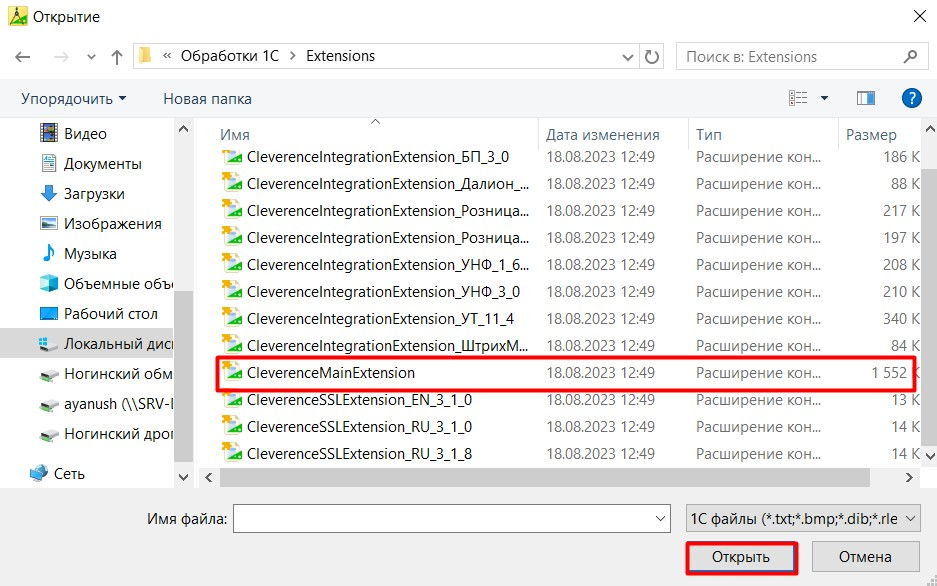The width and height of the screenshot is (937, 586).
Task: Toggle the preview pane icon
Action: tap(865, 98)
